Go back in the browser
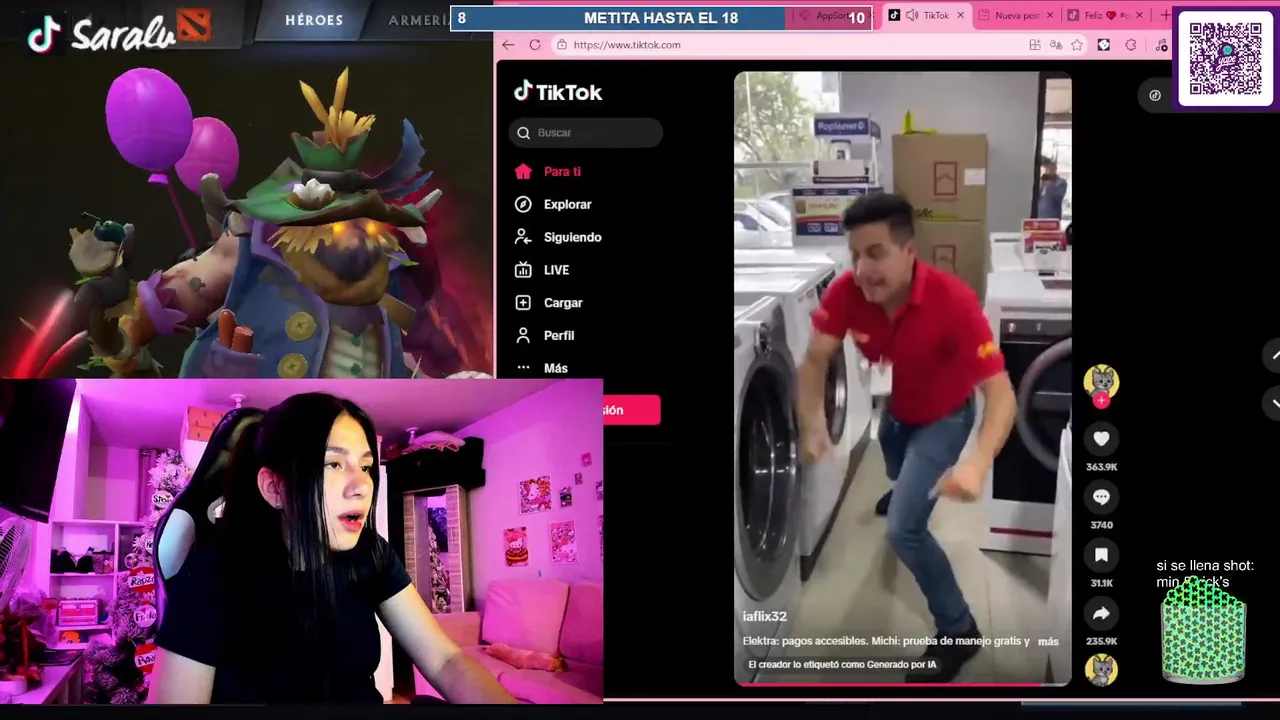The height and width of the screenshot is (720, 1280). 508,45
